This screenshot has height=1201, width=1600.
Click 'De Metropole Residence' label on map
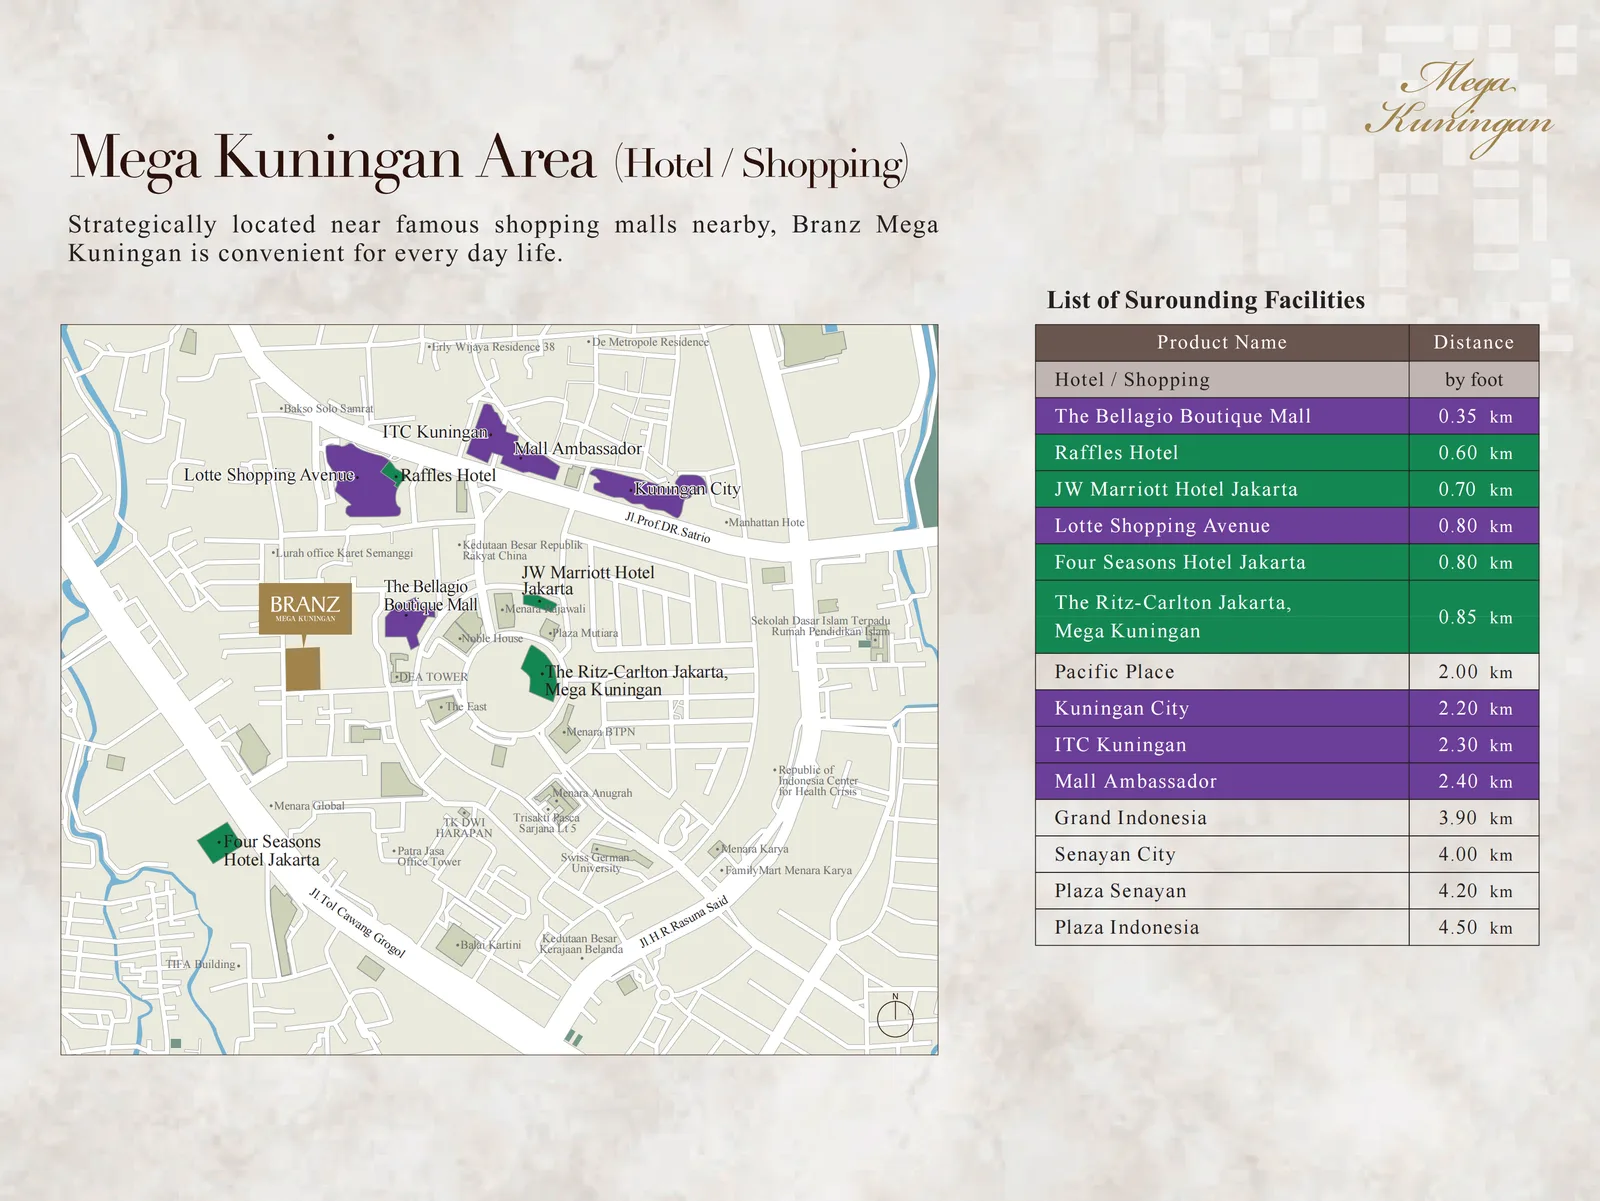649,342
